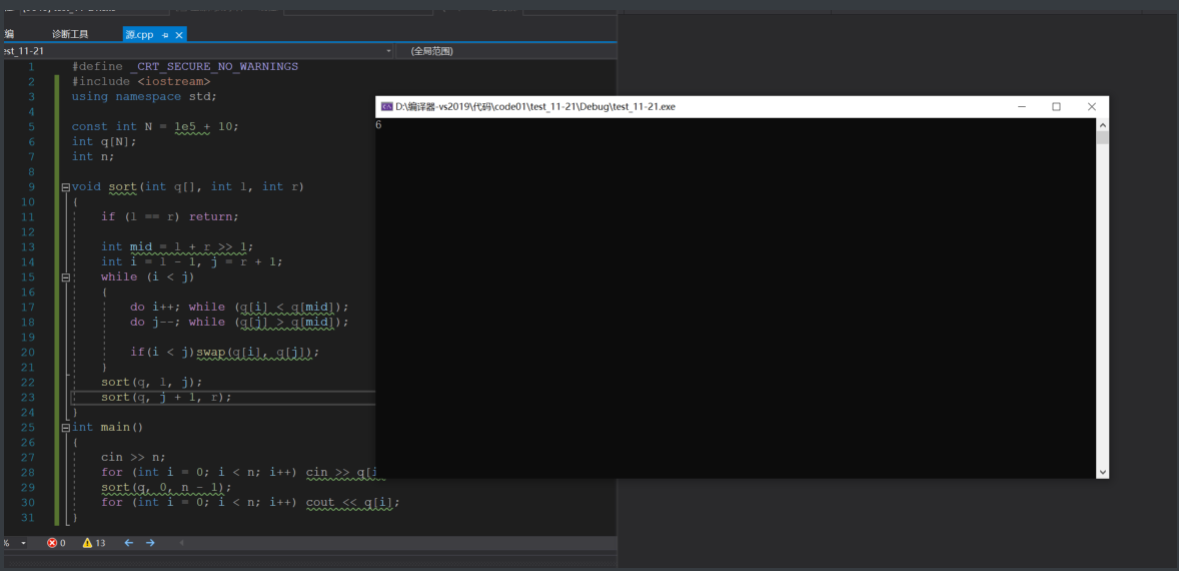Click the swap(q[i], q[j]) statement

[x=258, y=352]
